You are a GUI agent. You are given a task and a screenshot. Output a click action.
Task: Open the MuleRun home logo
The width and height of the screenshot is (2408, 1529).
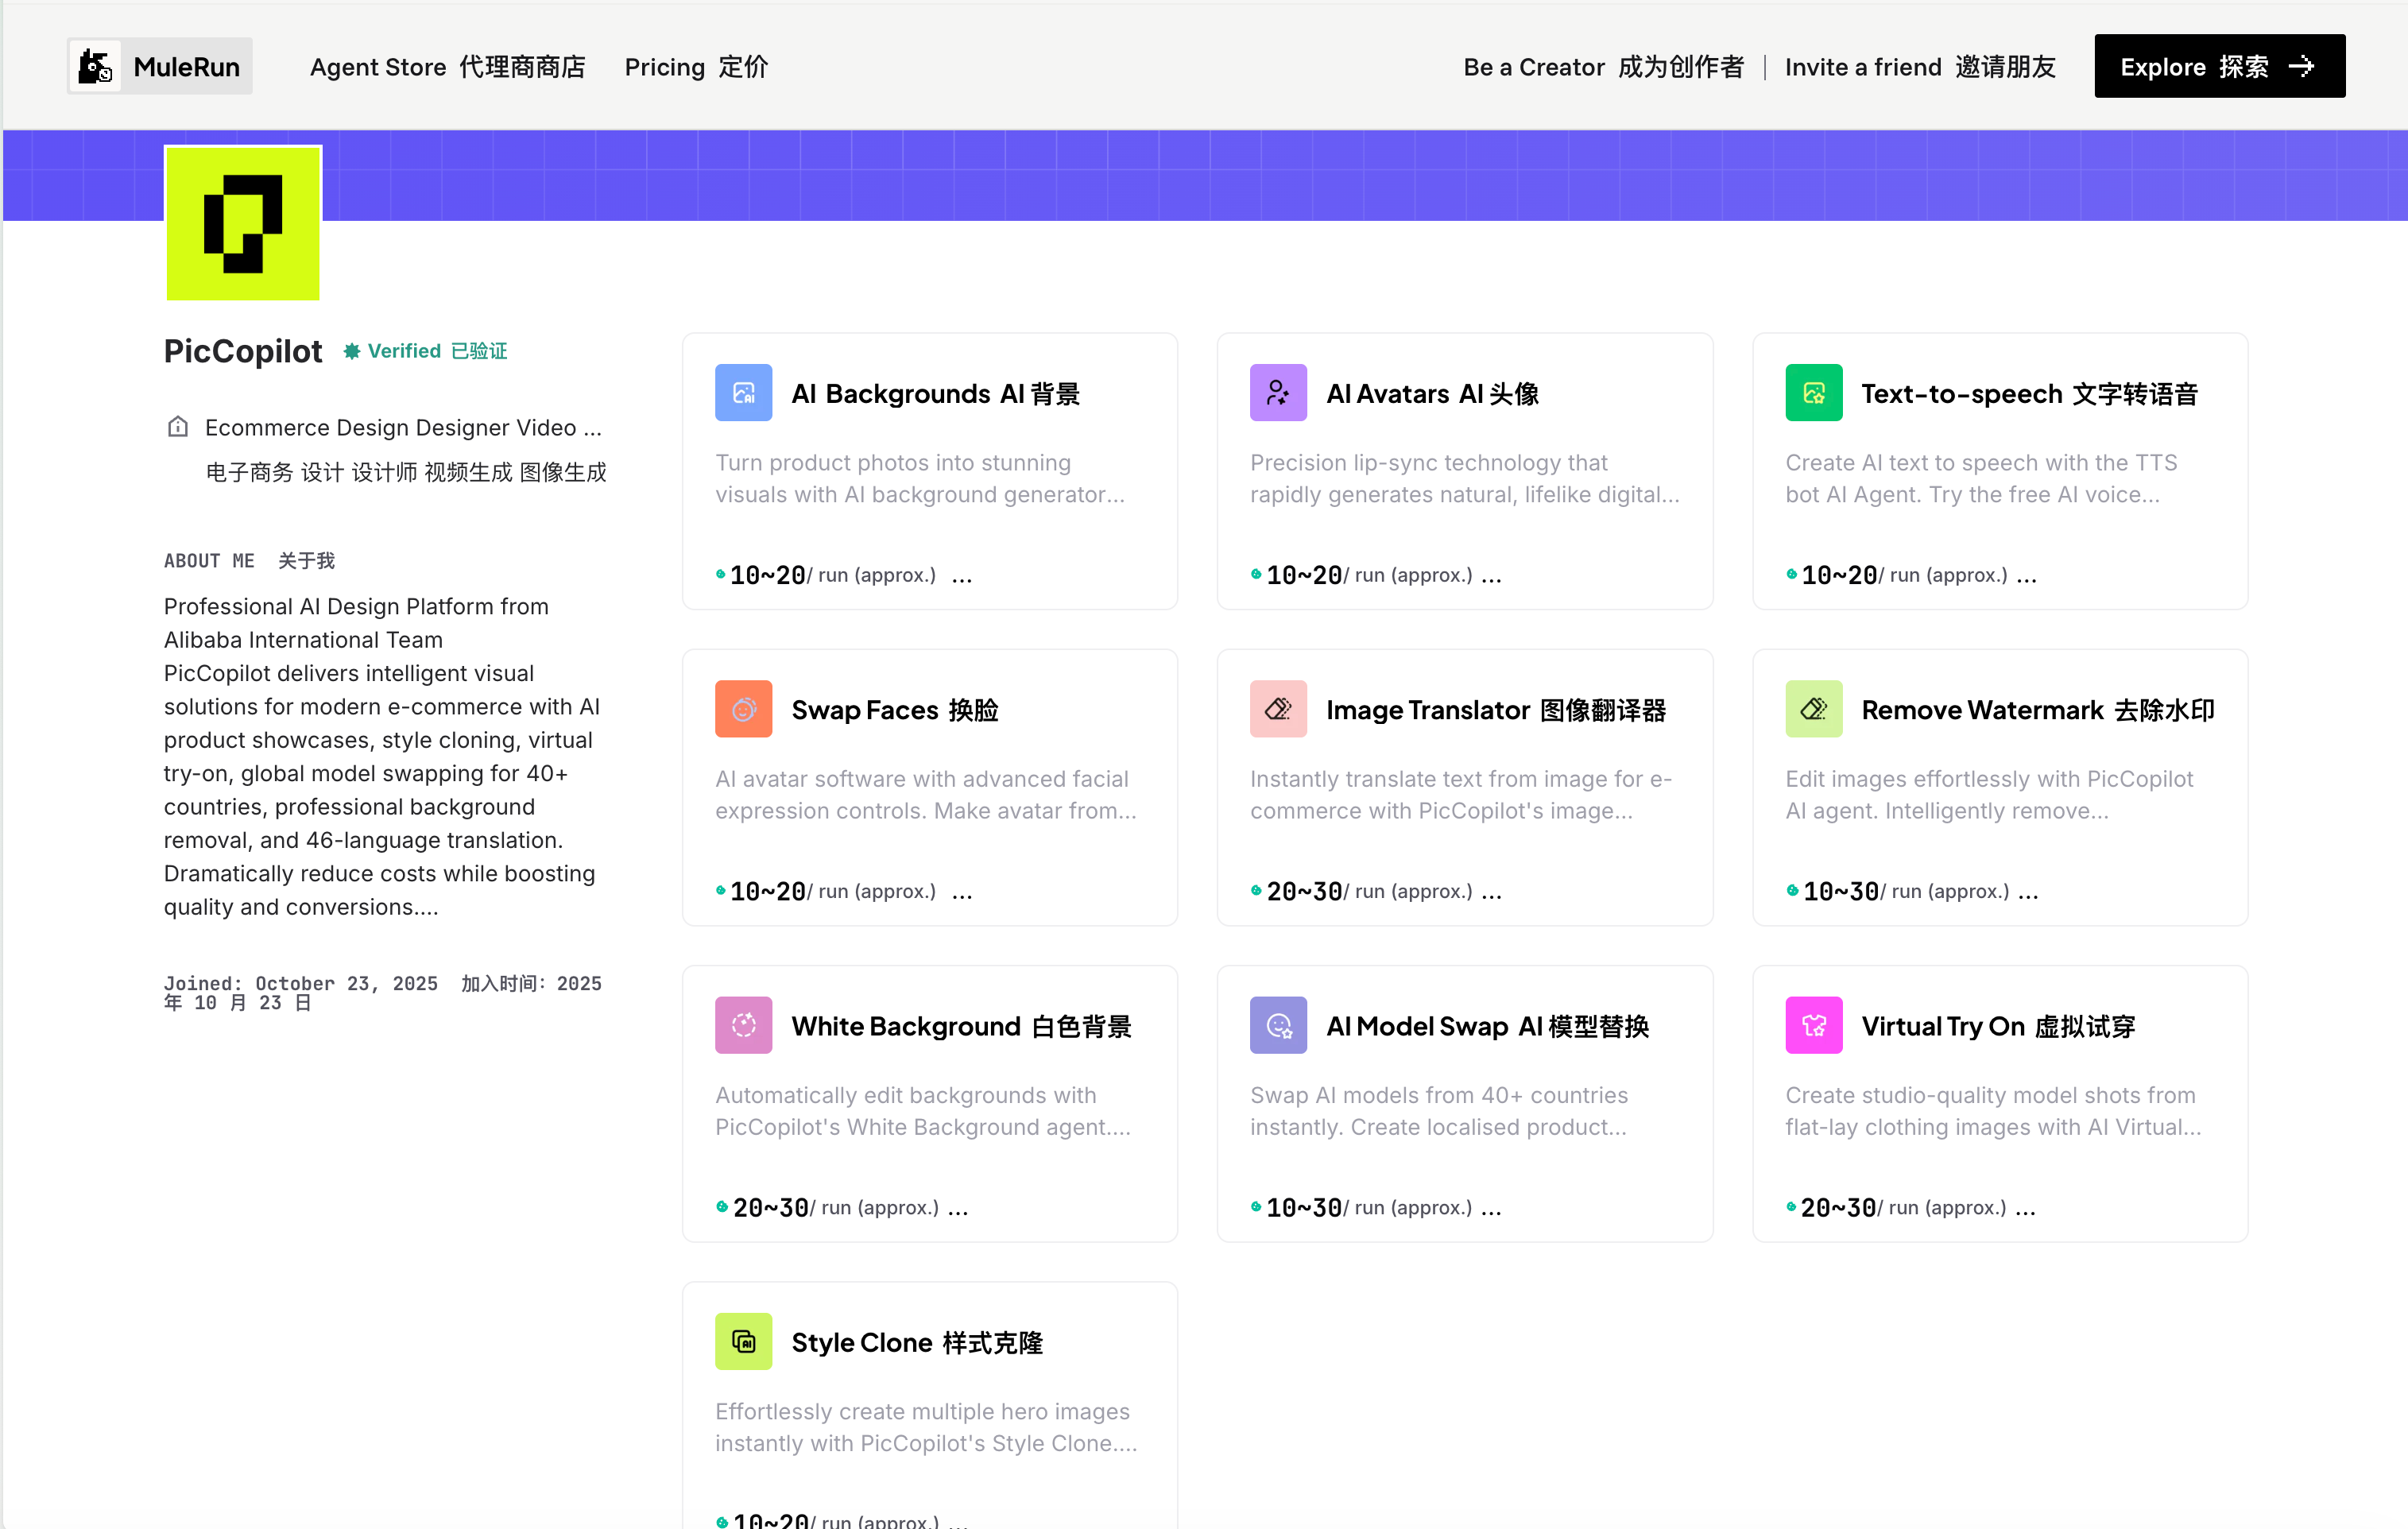click(x=160, y=67)
